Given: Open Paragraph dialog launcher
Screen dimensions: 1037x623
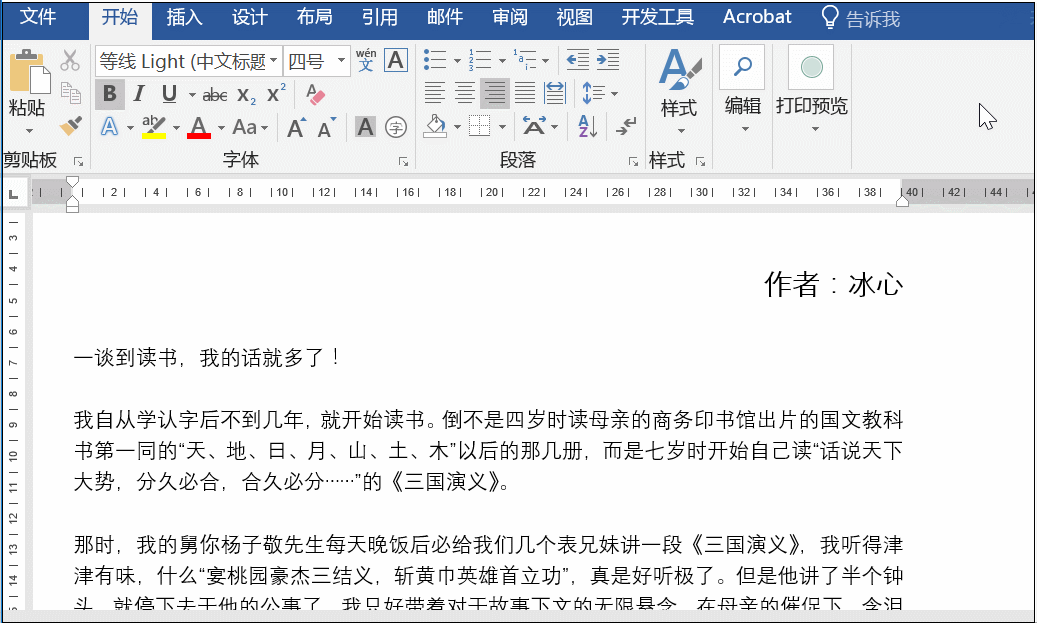Looking at the screenshot, I should [633, 162].
